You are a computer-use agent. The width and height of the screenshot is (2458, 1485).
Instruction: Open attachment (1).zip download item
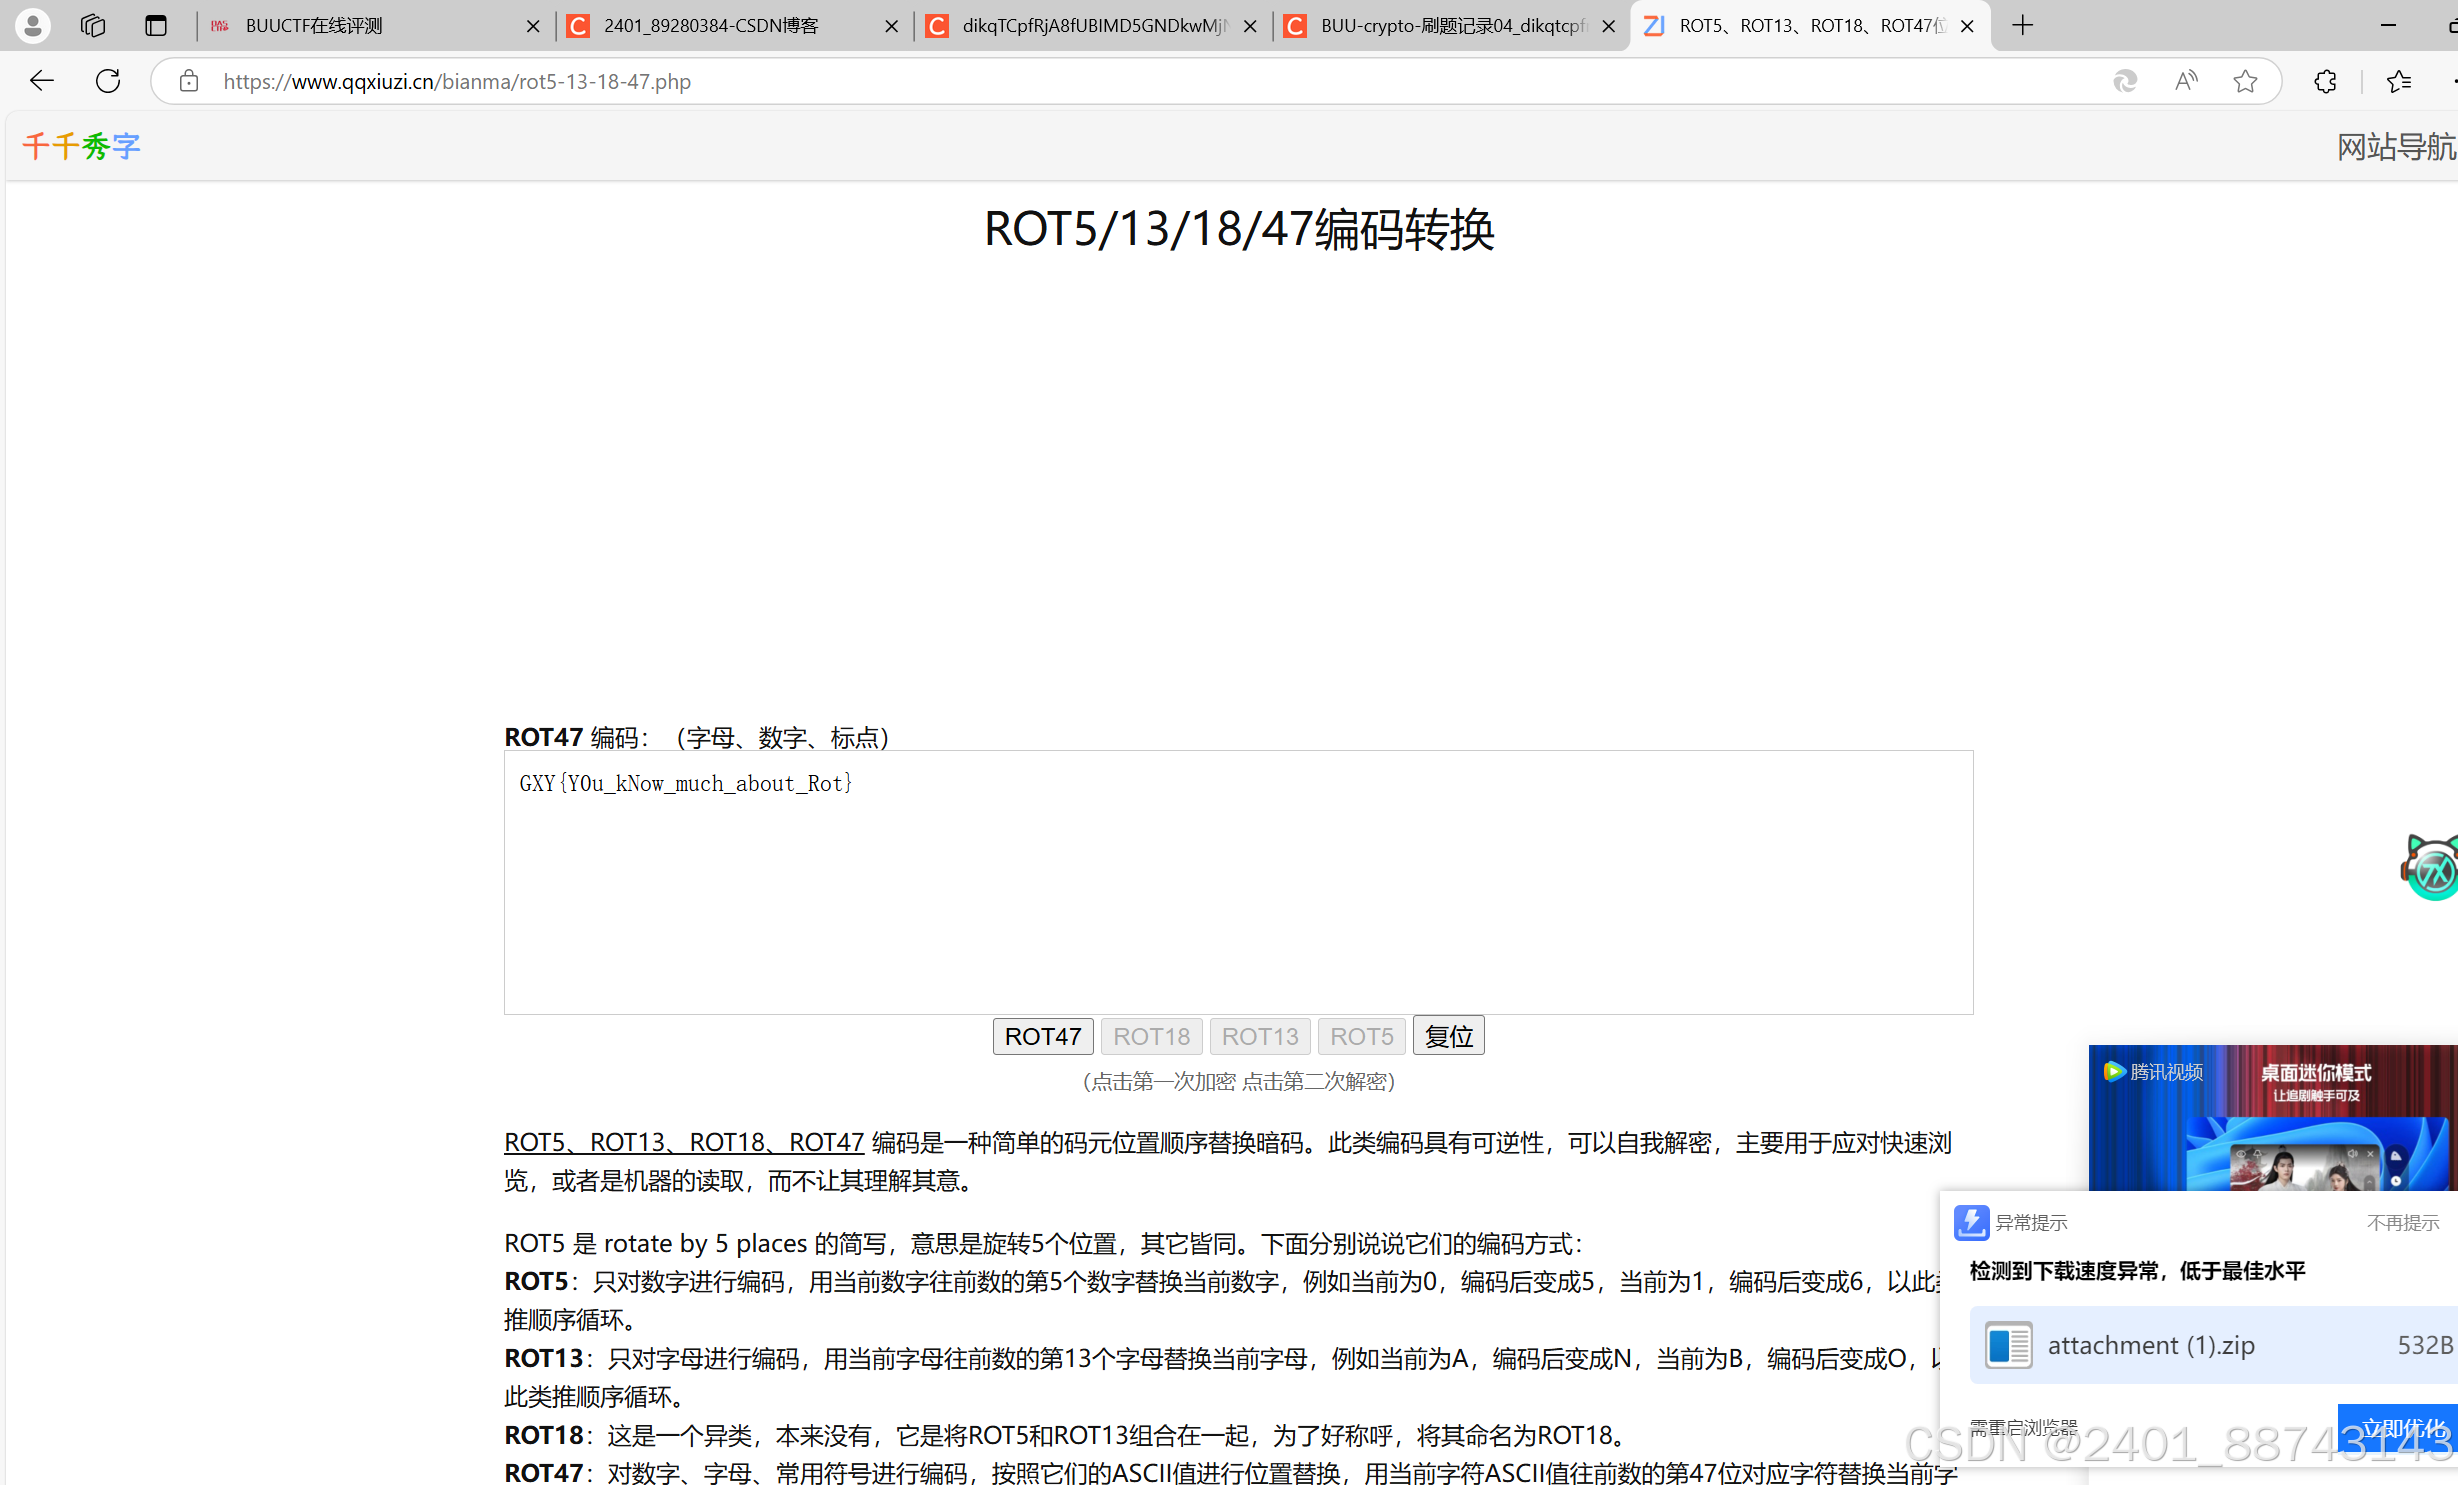(x=2150, y=1345)
